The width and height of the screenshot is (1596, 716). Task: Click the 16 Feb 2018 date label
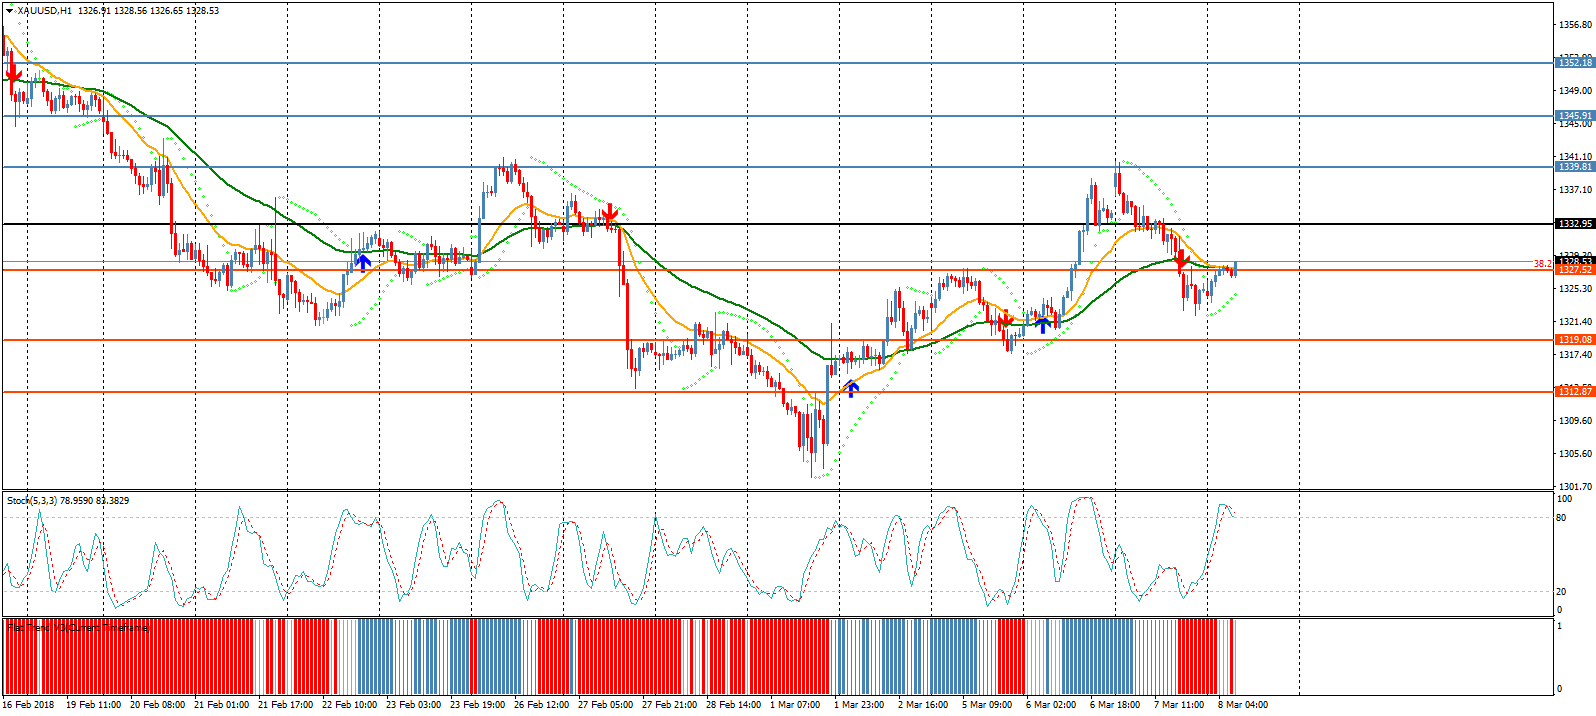click(x=29, y=705)
